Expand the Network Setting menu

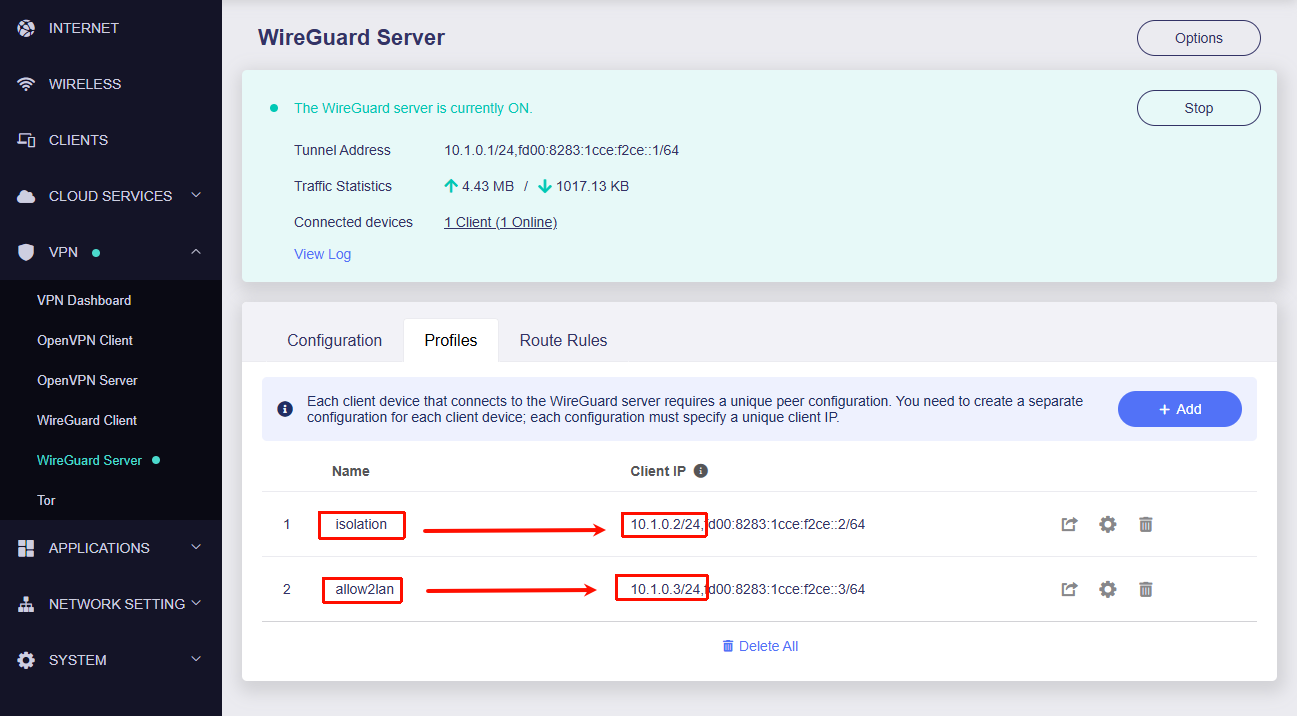(196, 604)
